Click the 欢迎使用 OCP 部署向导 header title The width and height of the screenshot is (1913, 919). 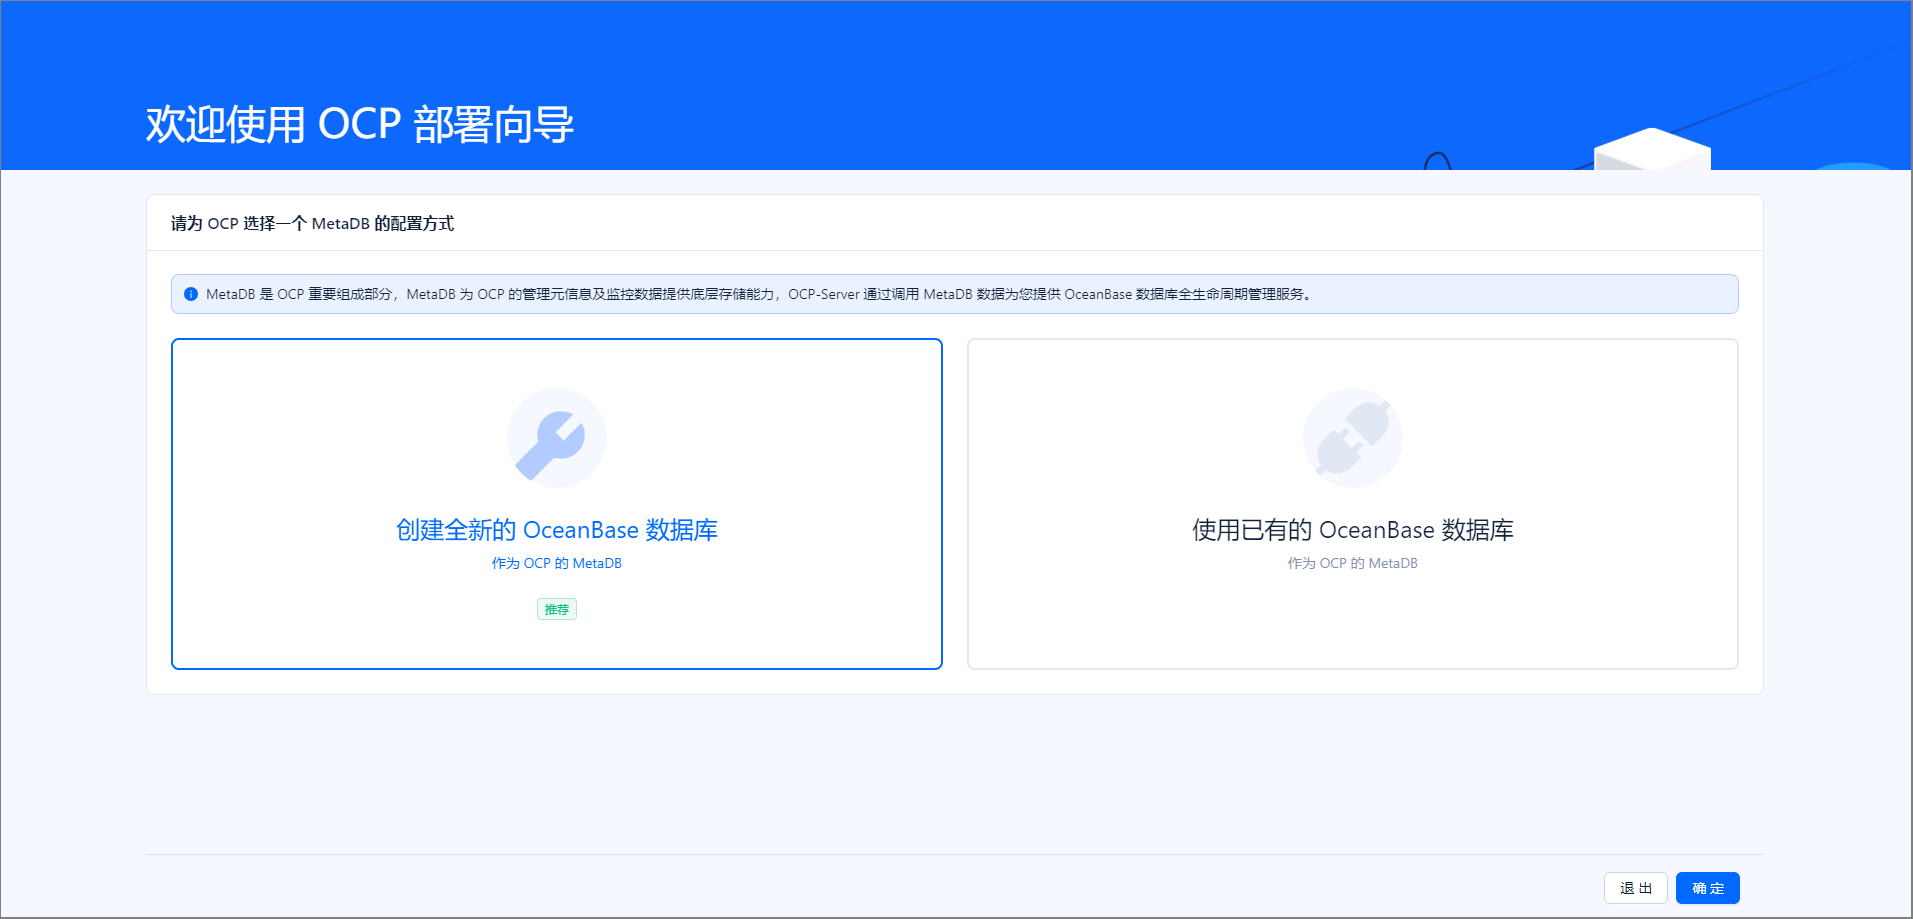click(x=360, y=125)
